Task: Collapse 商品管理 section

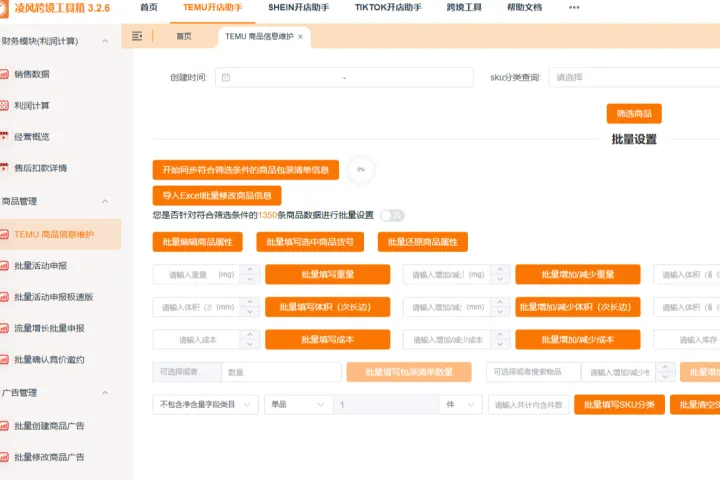Action: (x=105, y=201)
